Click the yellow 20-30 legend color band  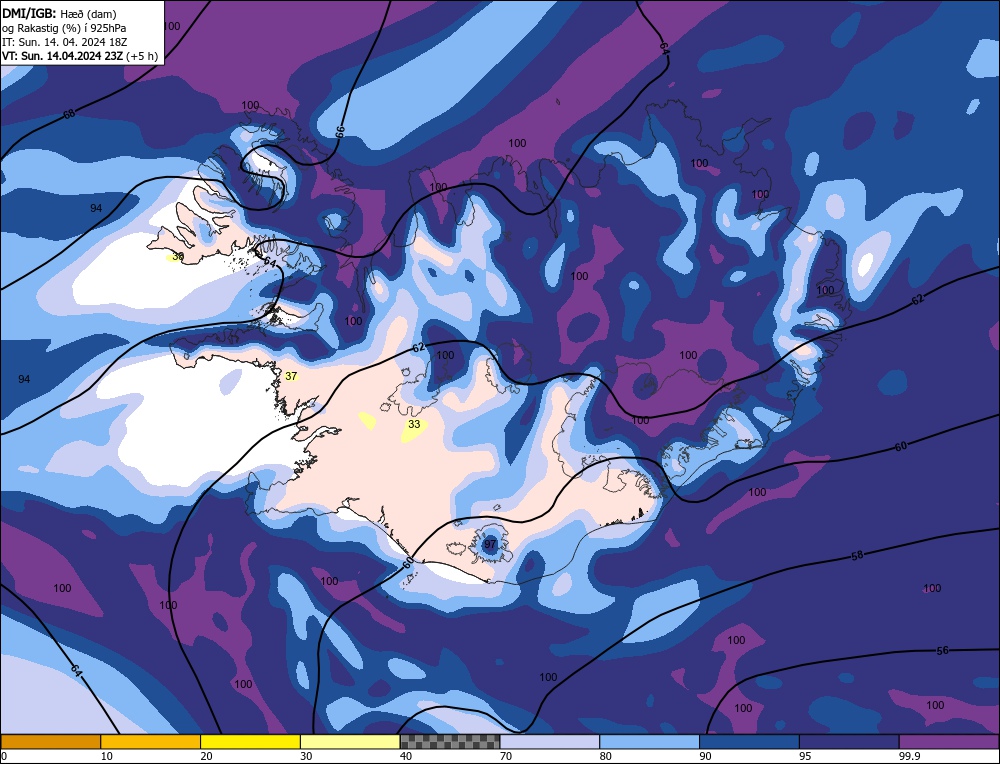click(x=250, y=741)
